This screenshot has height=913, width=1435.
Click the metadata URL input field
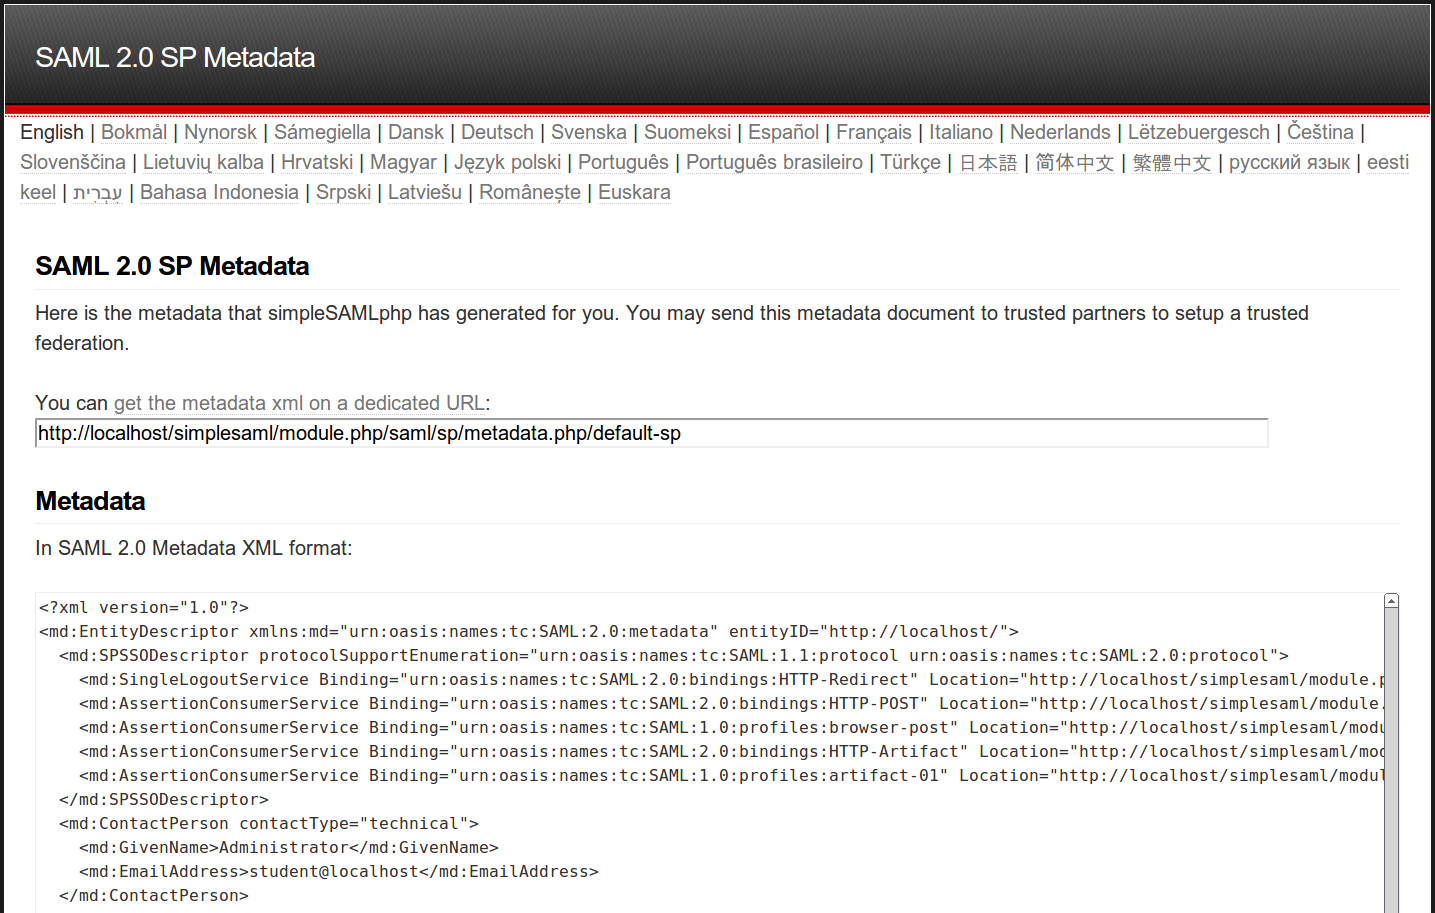click(x=652, y=433)
